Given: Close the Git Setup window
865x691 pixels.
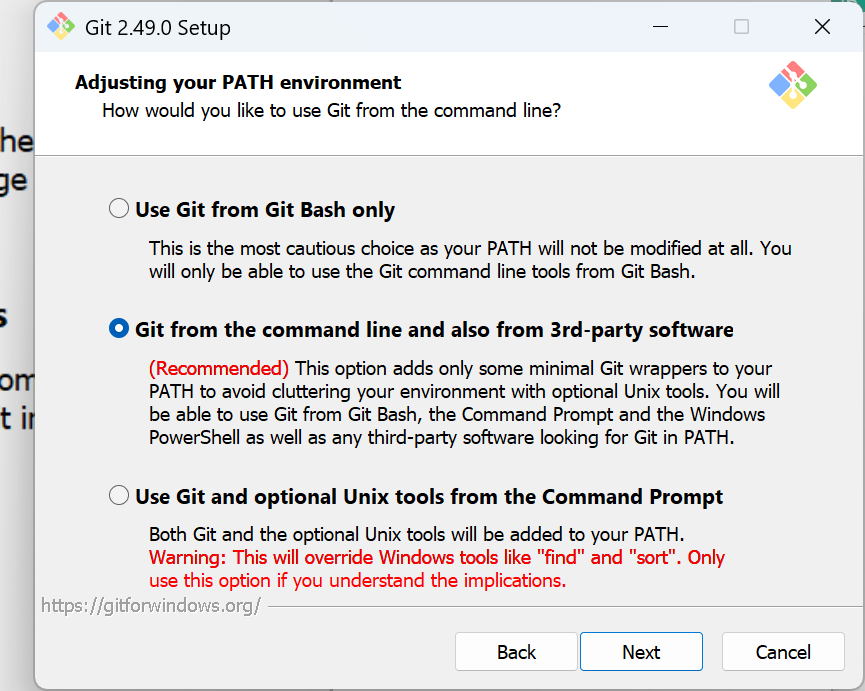Looking at the screenshot, I should 822,26.
